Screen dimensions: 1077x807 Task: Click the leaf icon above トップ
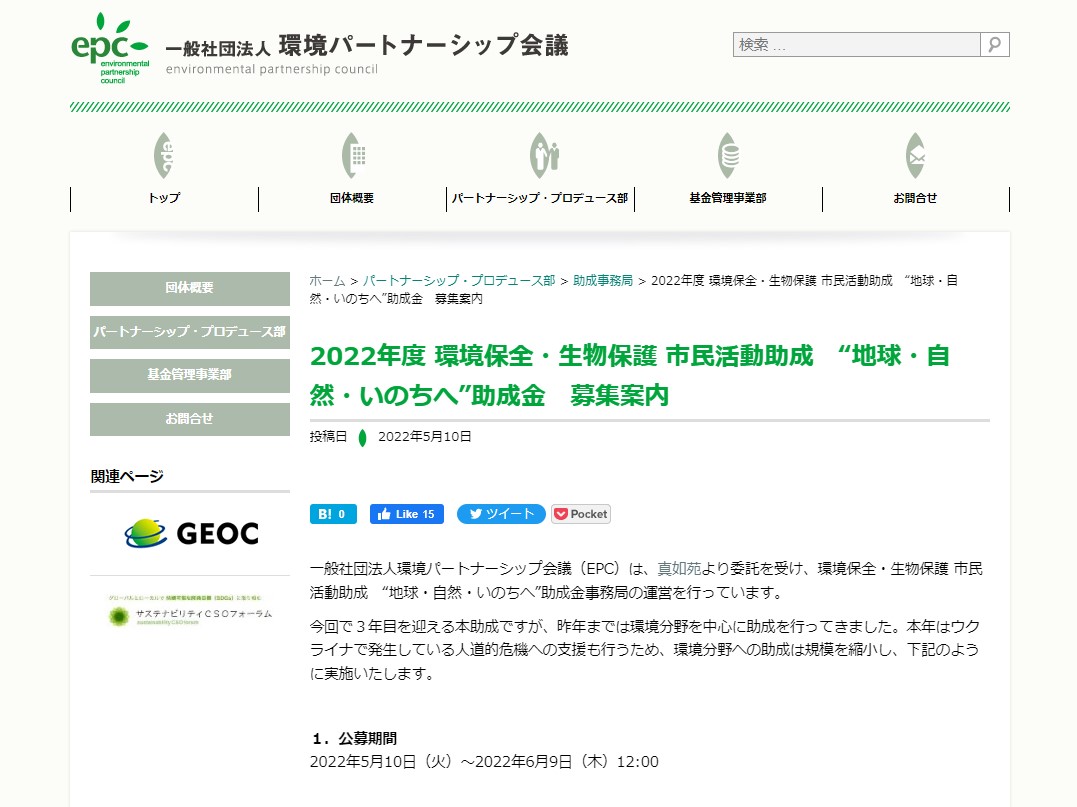coord(164,155)
